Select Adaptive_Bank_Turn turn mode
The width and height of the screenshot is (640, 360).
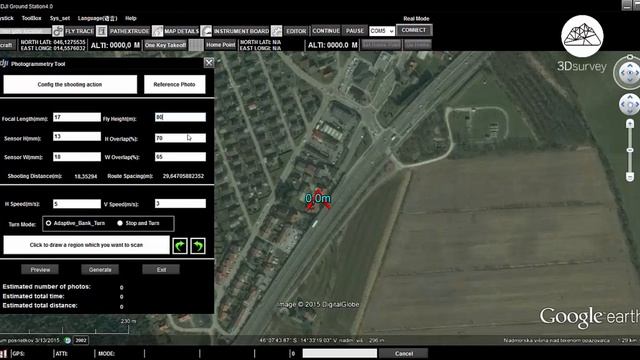coord(49,223)
